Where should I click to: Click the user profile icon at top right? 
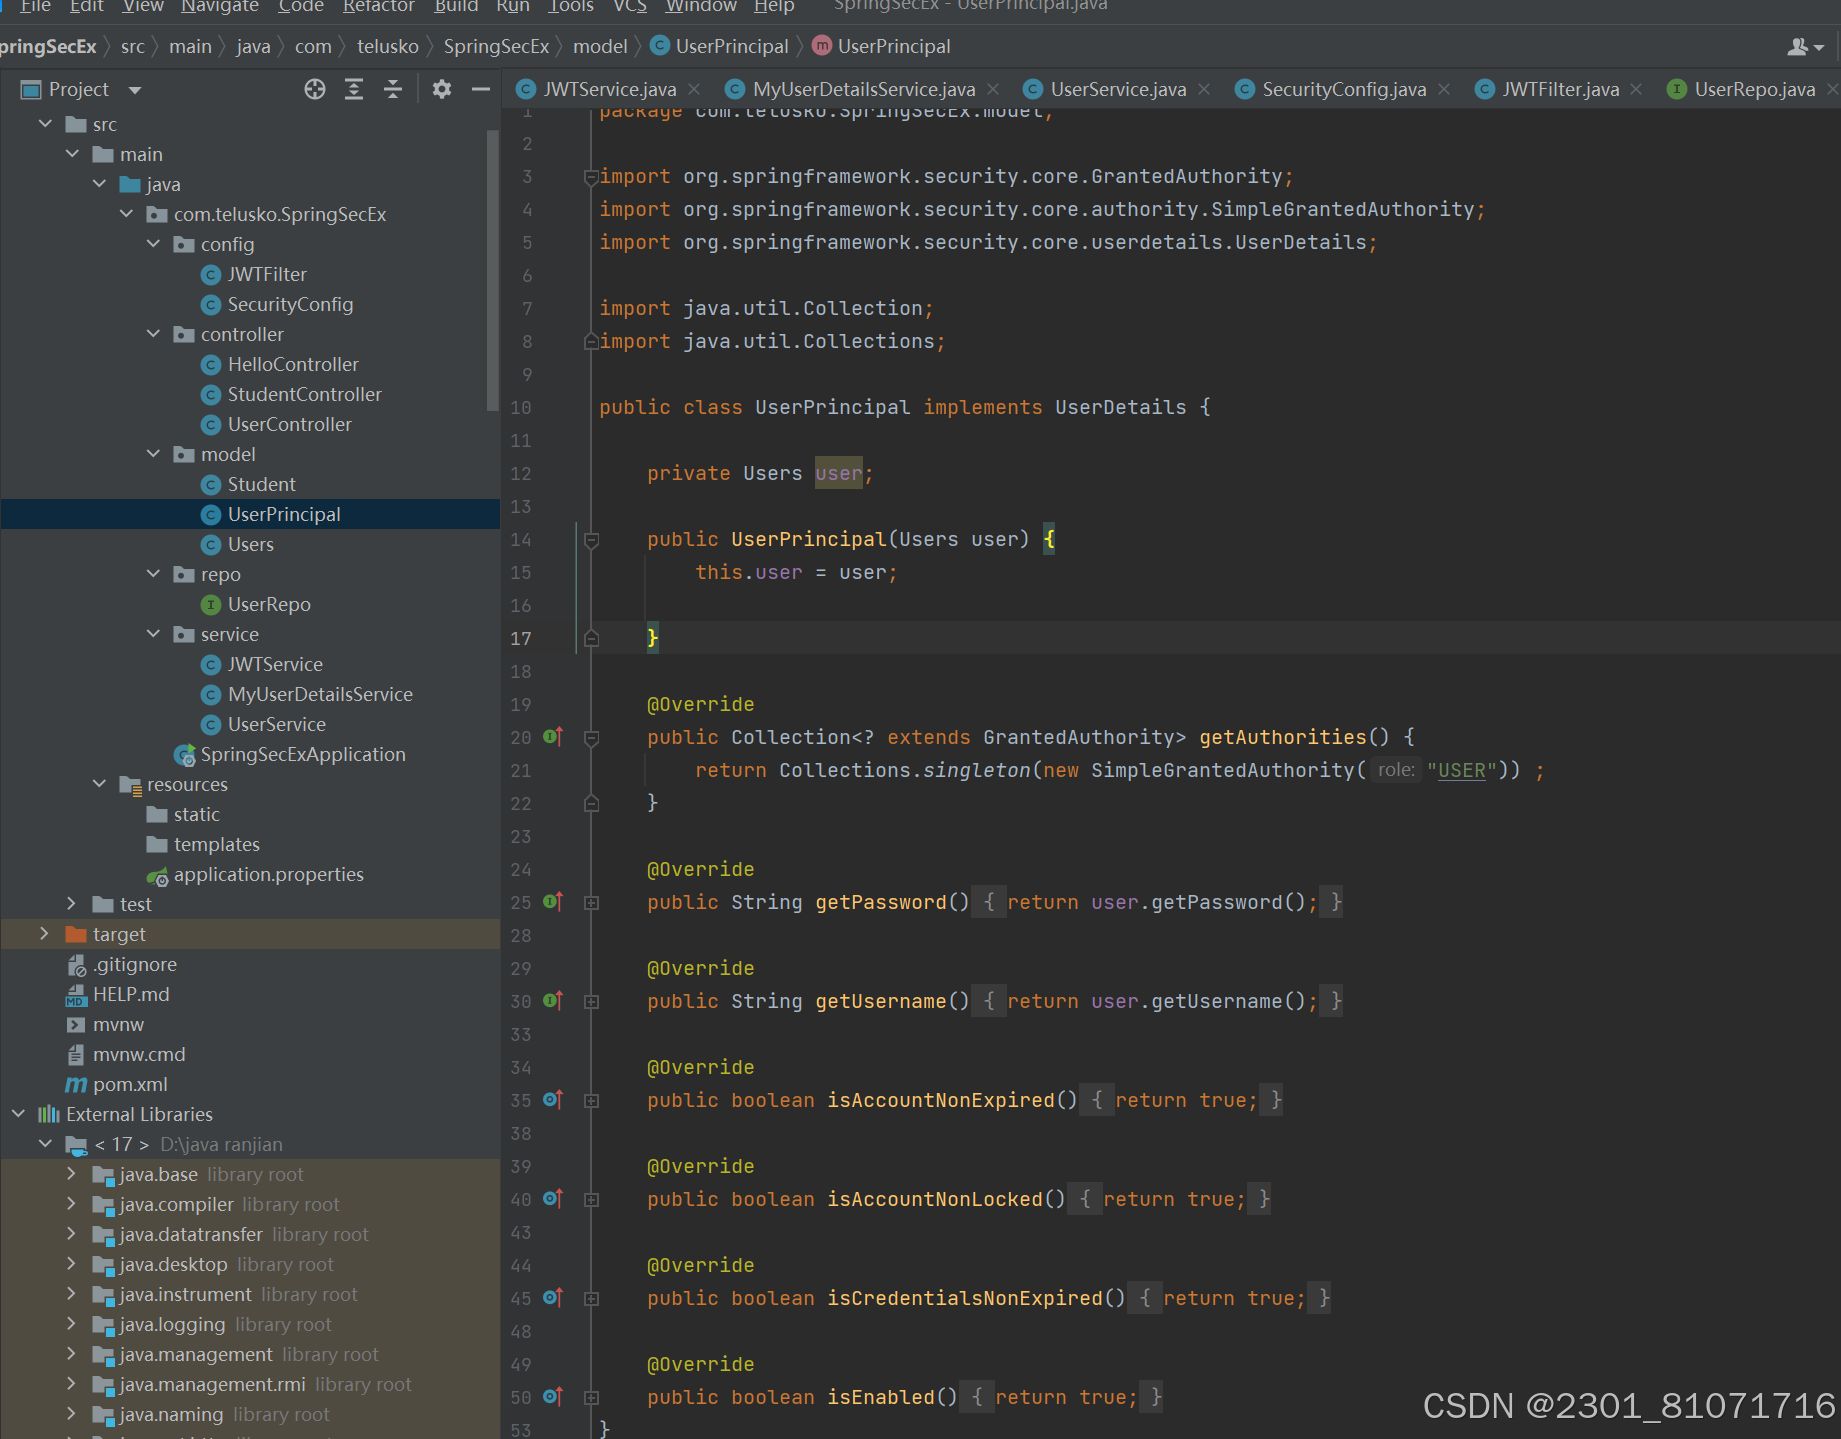tap(1799, 46)
